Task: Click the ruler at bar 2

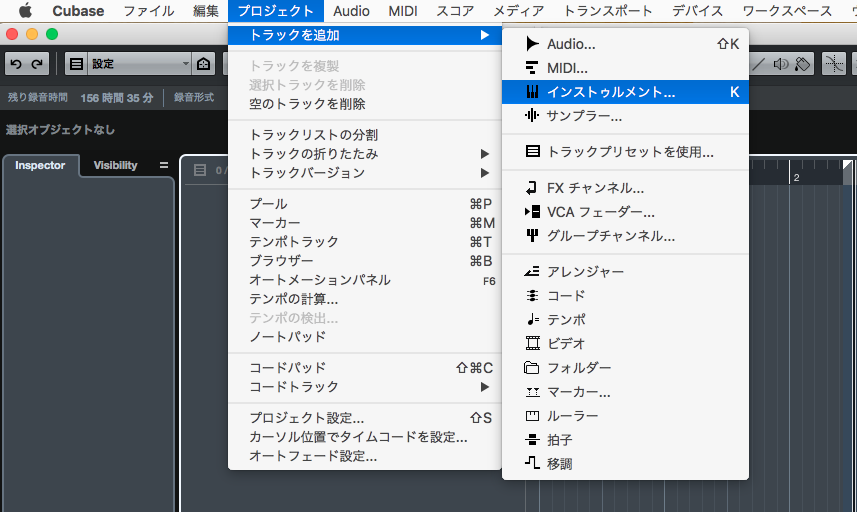Action: click(x=796, y=177)
